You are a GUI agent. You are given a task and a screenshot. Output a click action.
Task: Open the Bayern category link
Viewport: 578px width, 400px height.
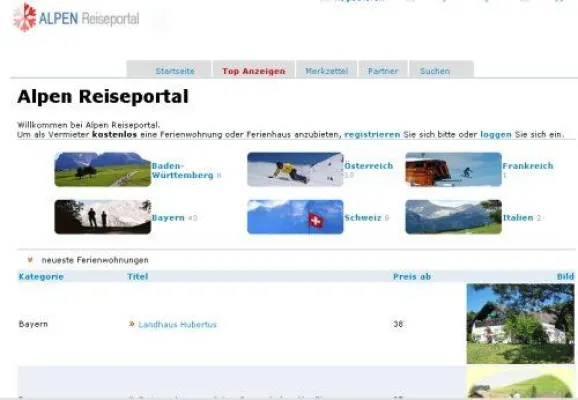(168, 218)
